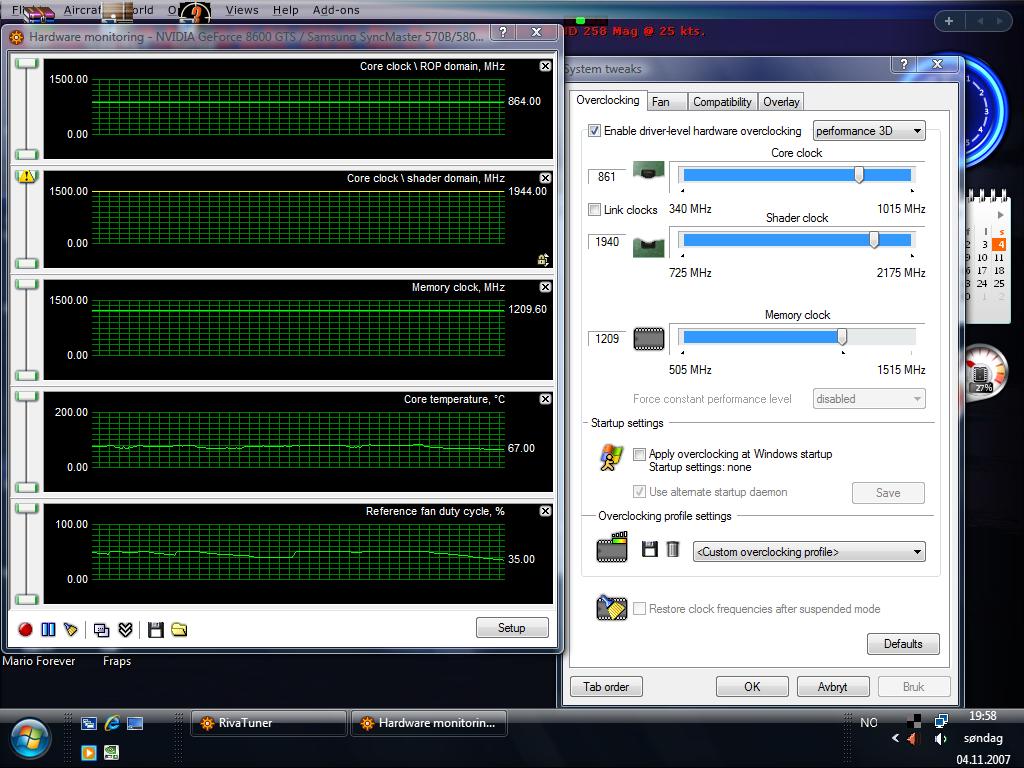Screen dimensions: 1024x768
Task: Switch to the Compatibility tab
Action: pos(722,102)
